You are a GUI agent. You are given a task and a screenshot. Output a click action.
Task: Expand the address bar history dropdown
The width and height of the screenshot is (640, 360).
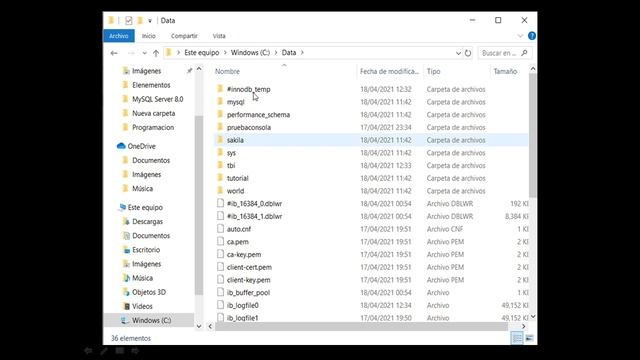458,53
